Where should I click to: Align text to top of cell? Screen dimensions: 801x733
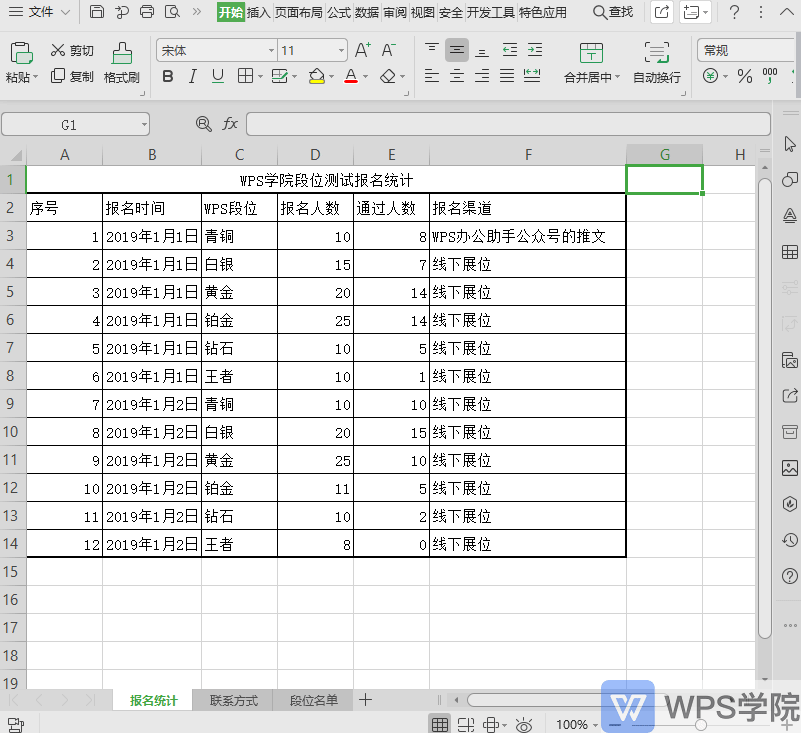[x=432, y=50]
